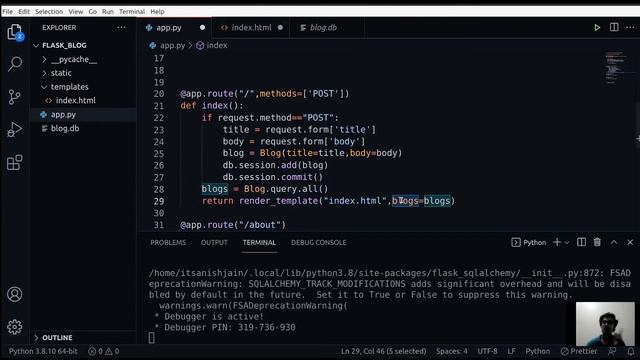The height and width of the screenshot is (360, 640).
Task: Open the Help menu
Action: (x=157, y=11)
